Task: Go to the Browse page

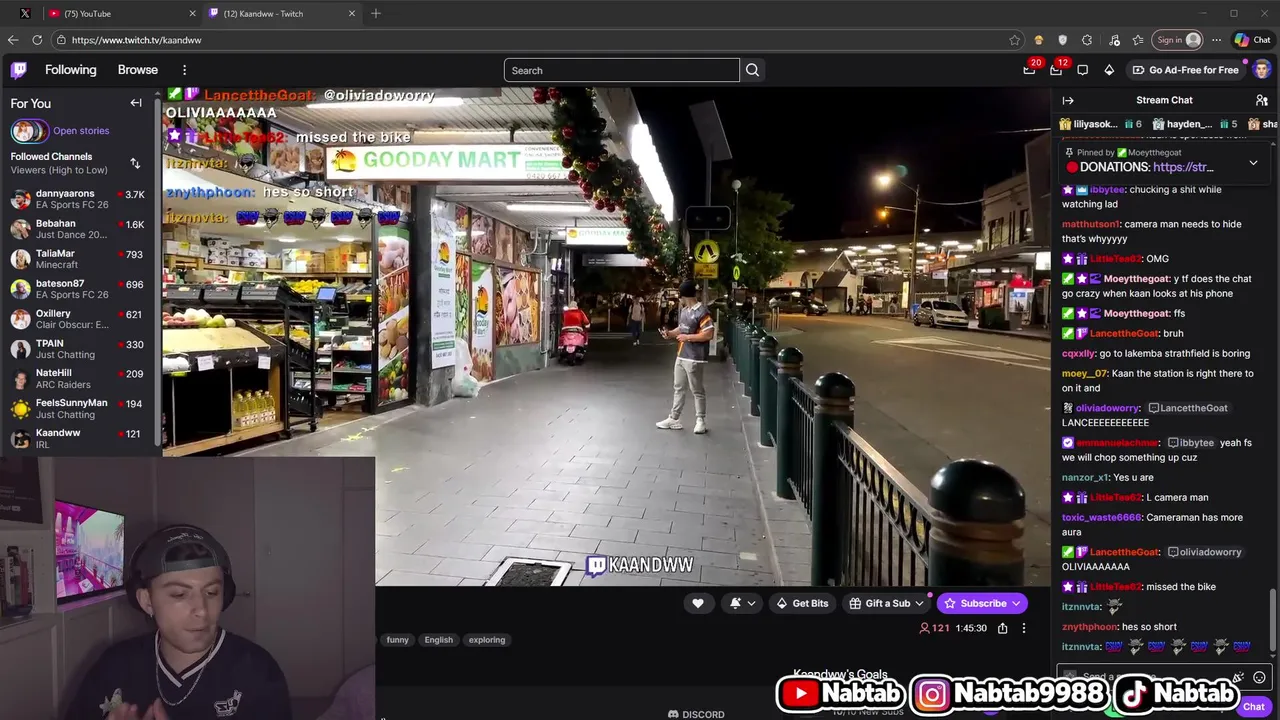Action: click(138, 70)
